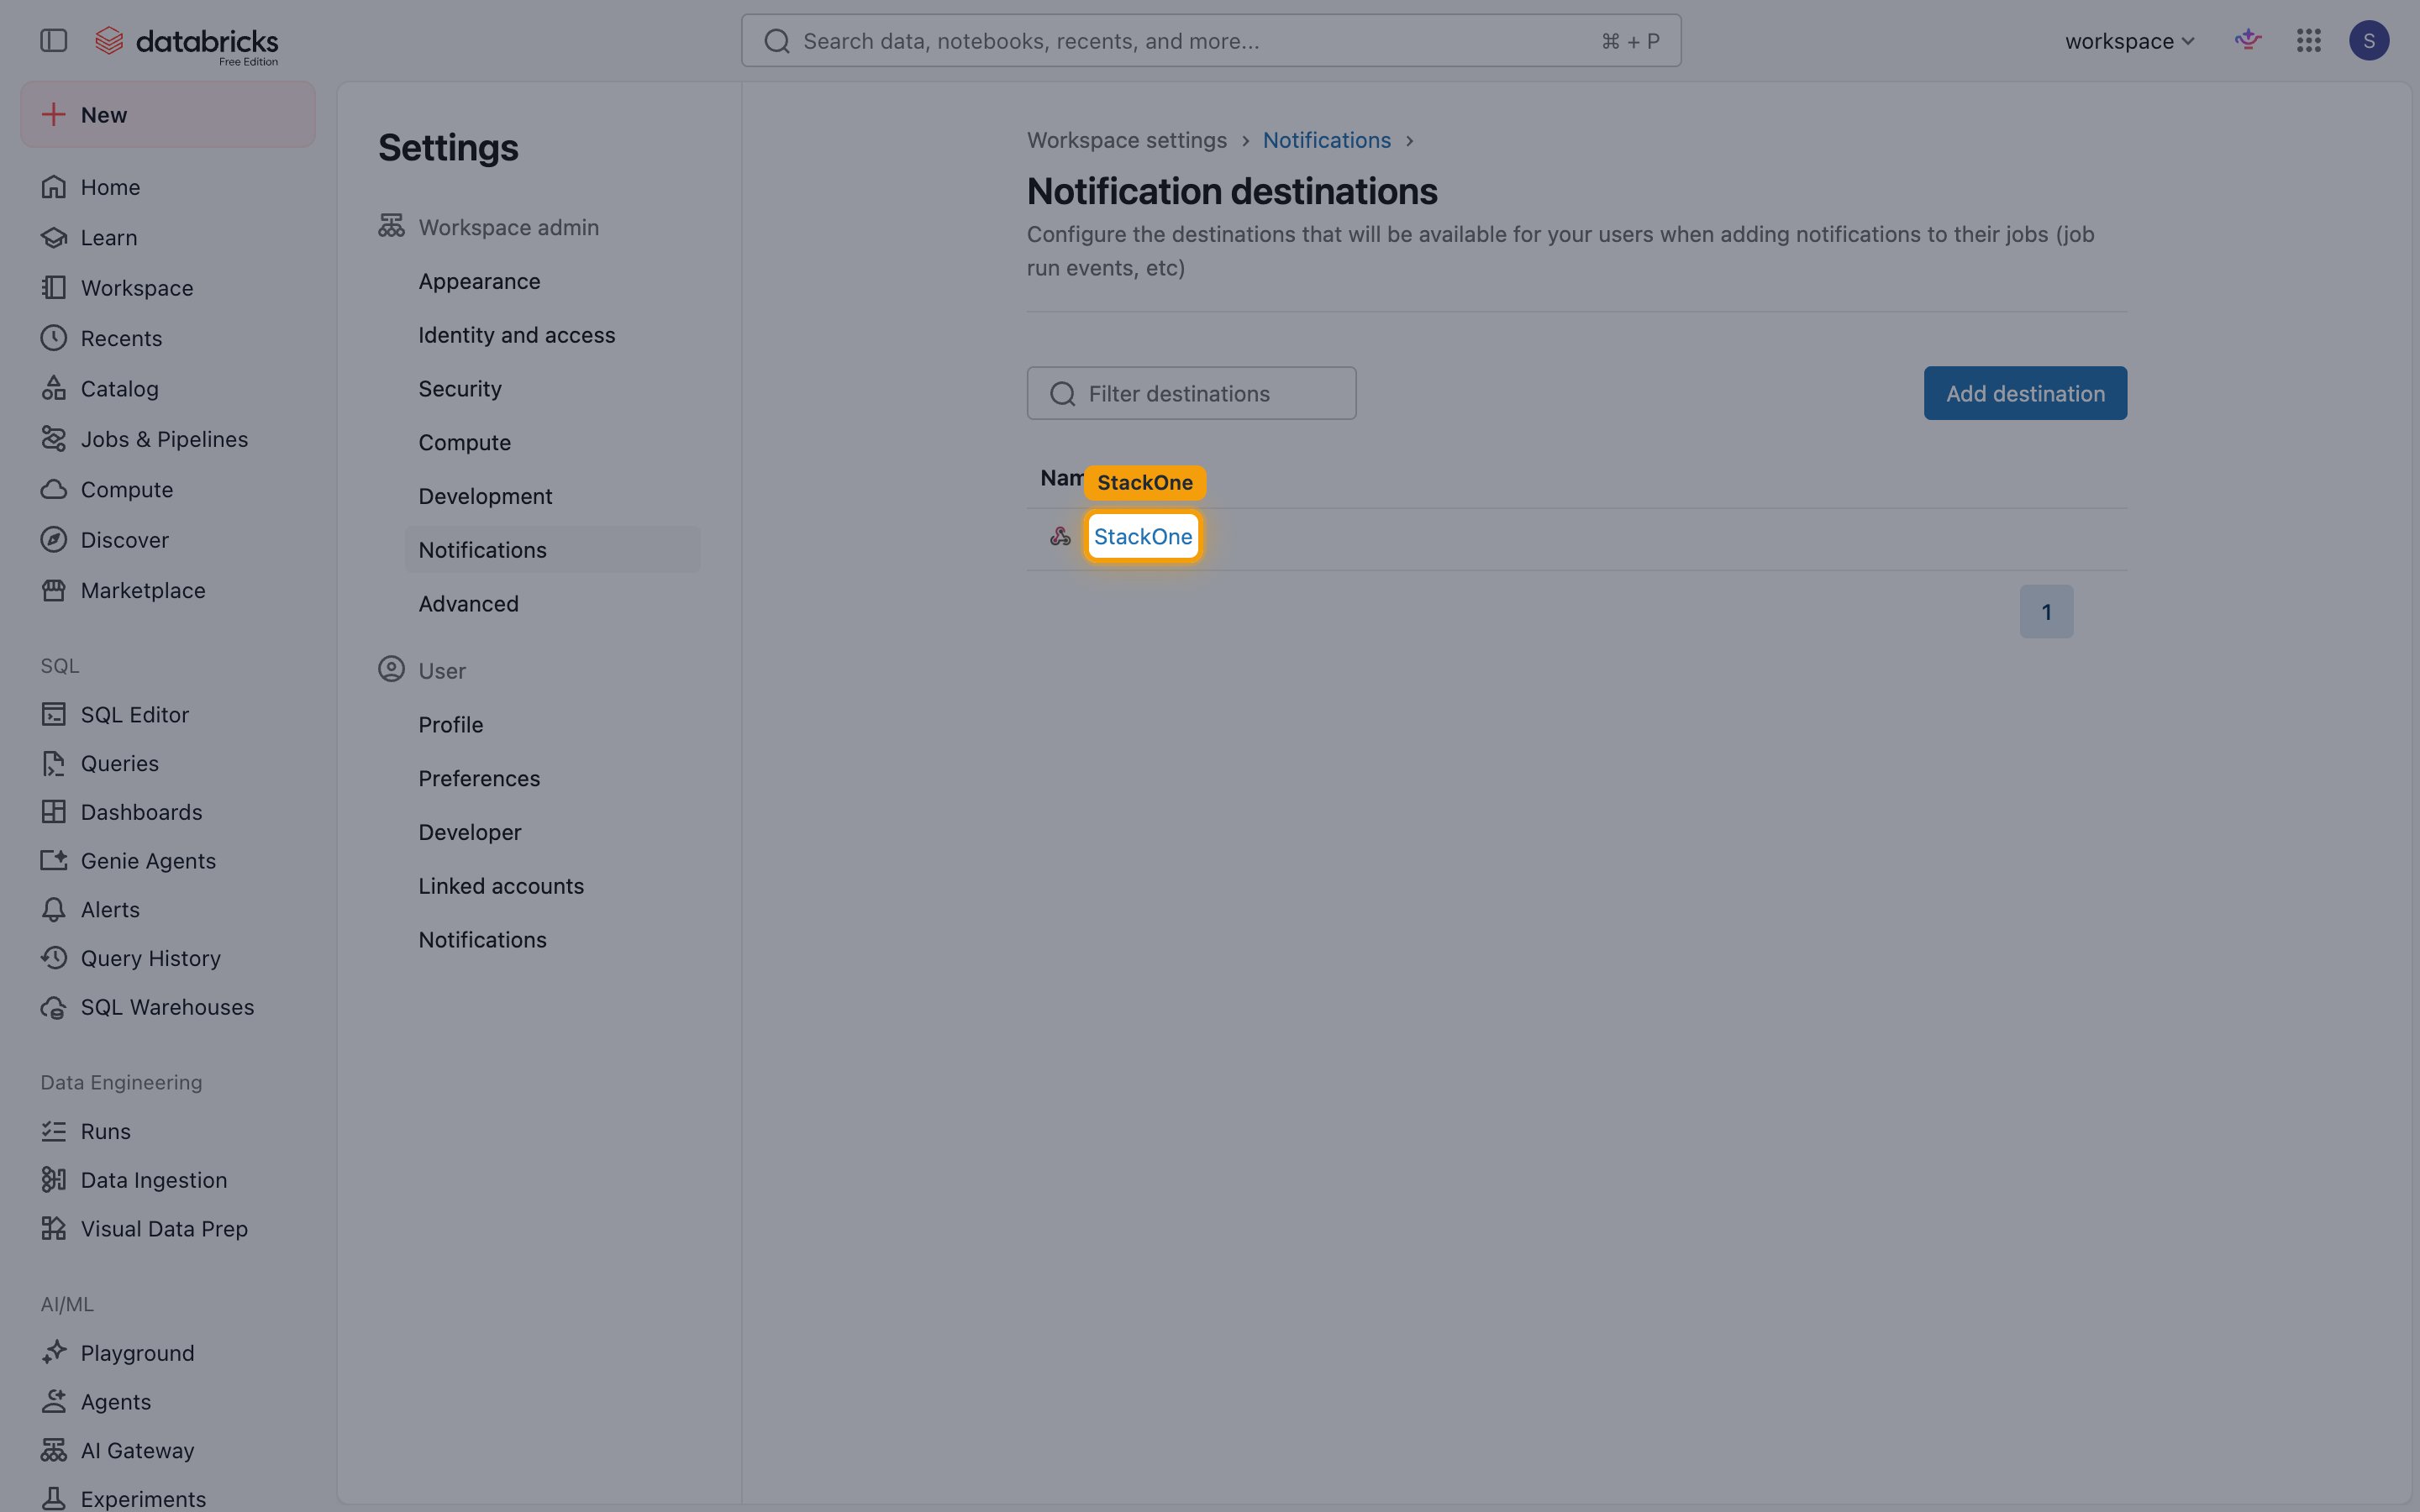Image resolution: width=2420 pixels, height=1512 pixels.
Task: Click the Add destination button
Action: [x=2025, y=393]
